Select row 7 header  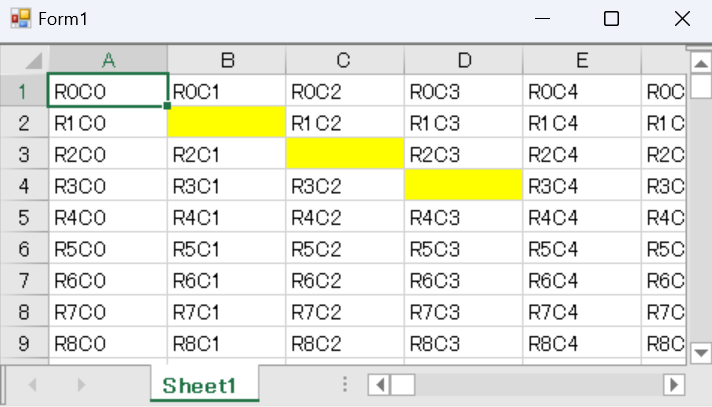point(25,280)
